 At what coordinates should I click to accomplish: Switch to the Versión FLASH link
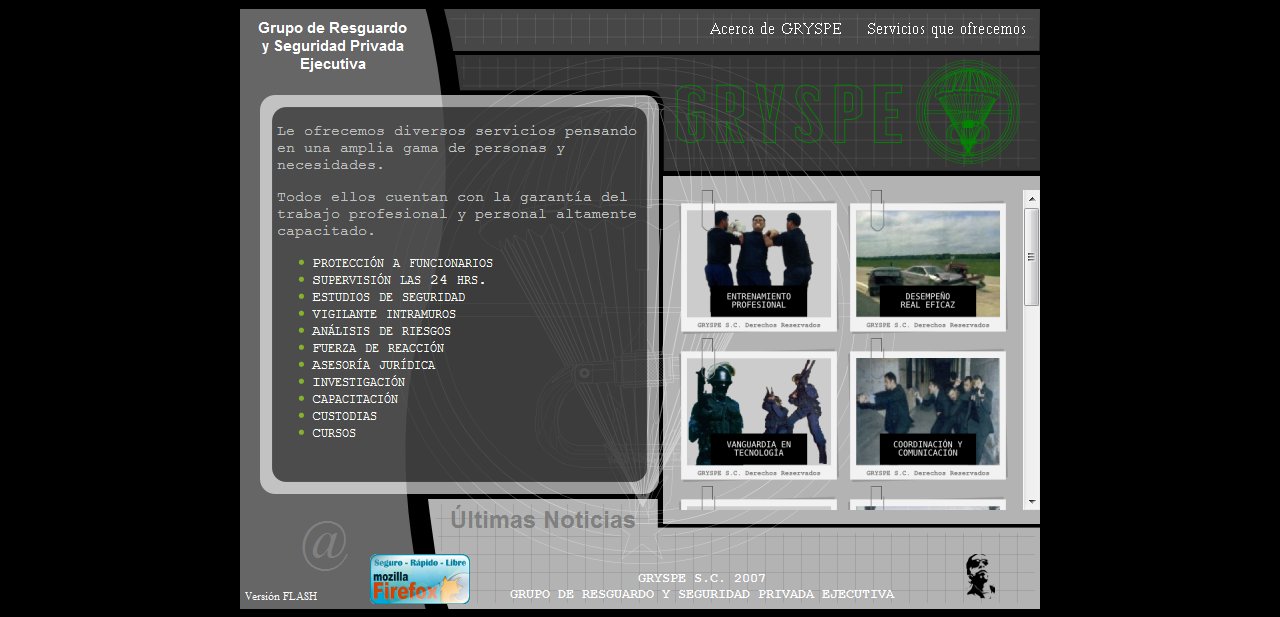(281, 596)
